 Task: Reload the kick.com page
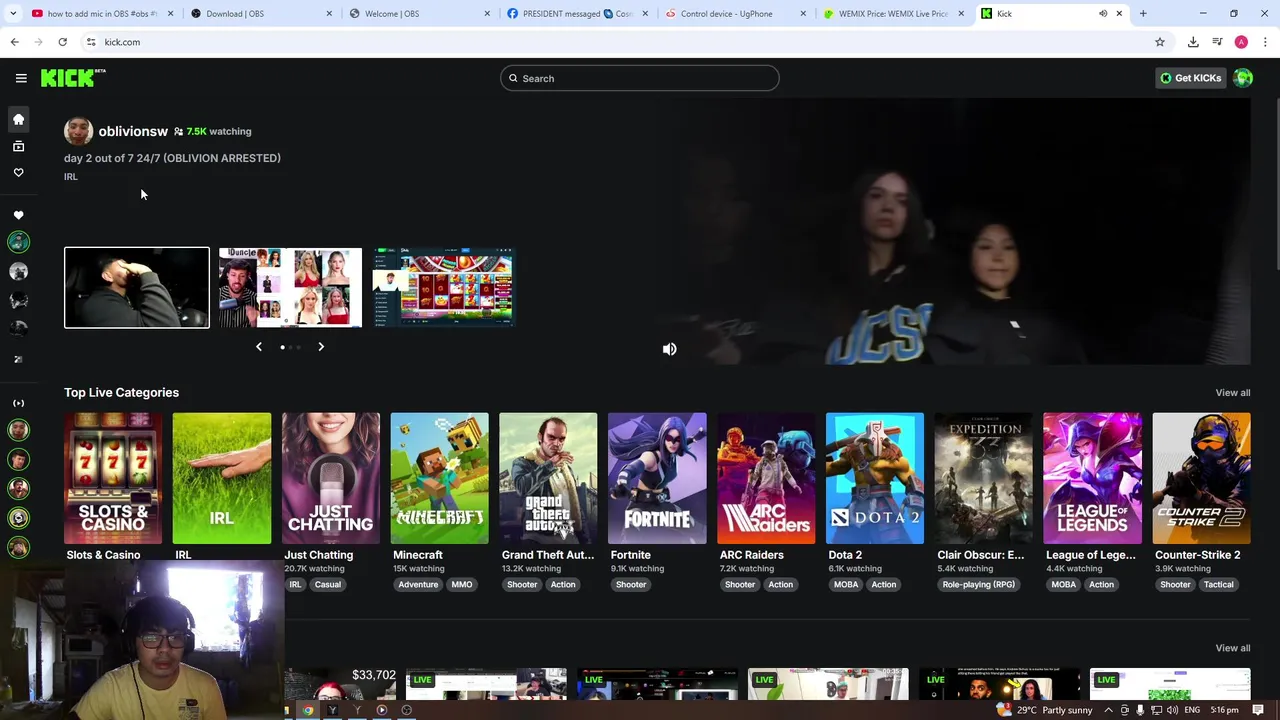[x=62, y=42]
